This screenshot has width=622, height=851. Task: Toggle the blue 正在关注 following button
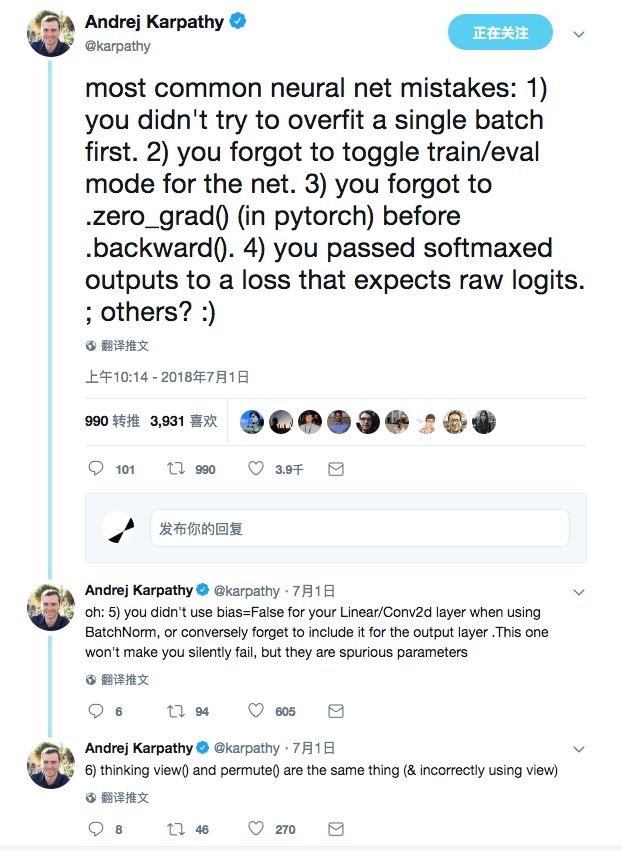point(500,33)
